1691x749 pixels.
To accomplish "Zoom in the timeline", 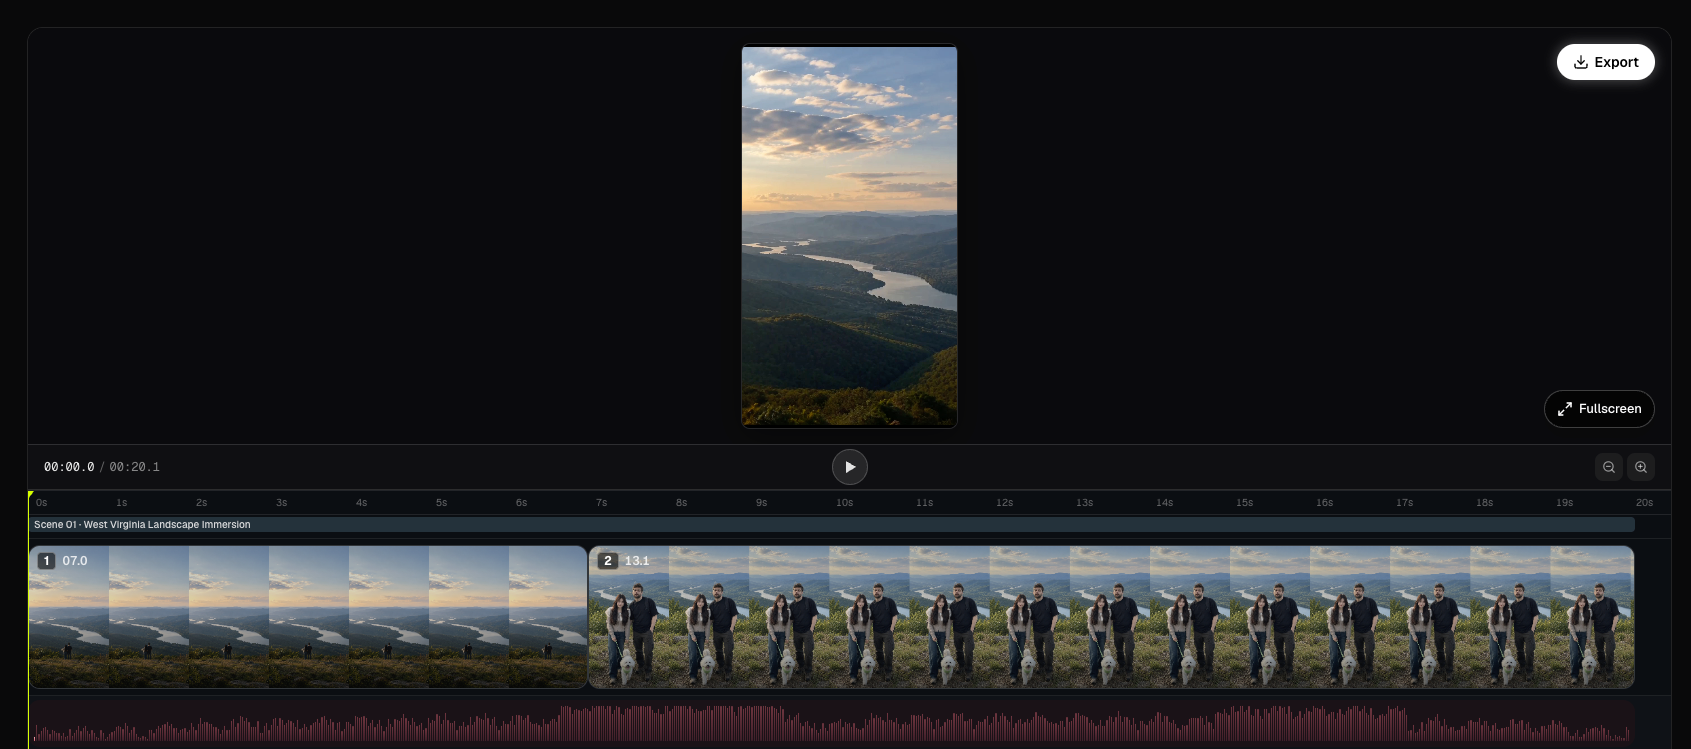I will pyautogui.click(x=1641, y=467).
